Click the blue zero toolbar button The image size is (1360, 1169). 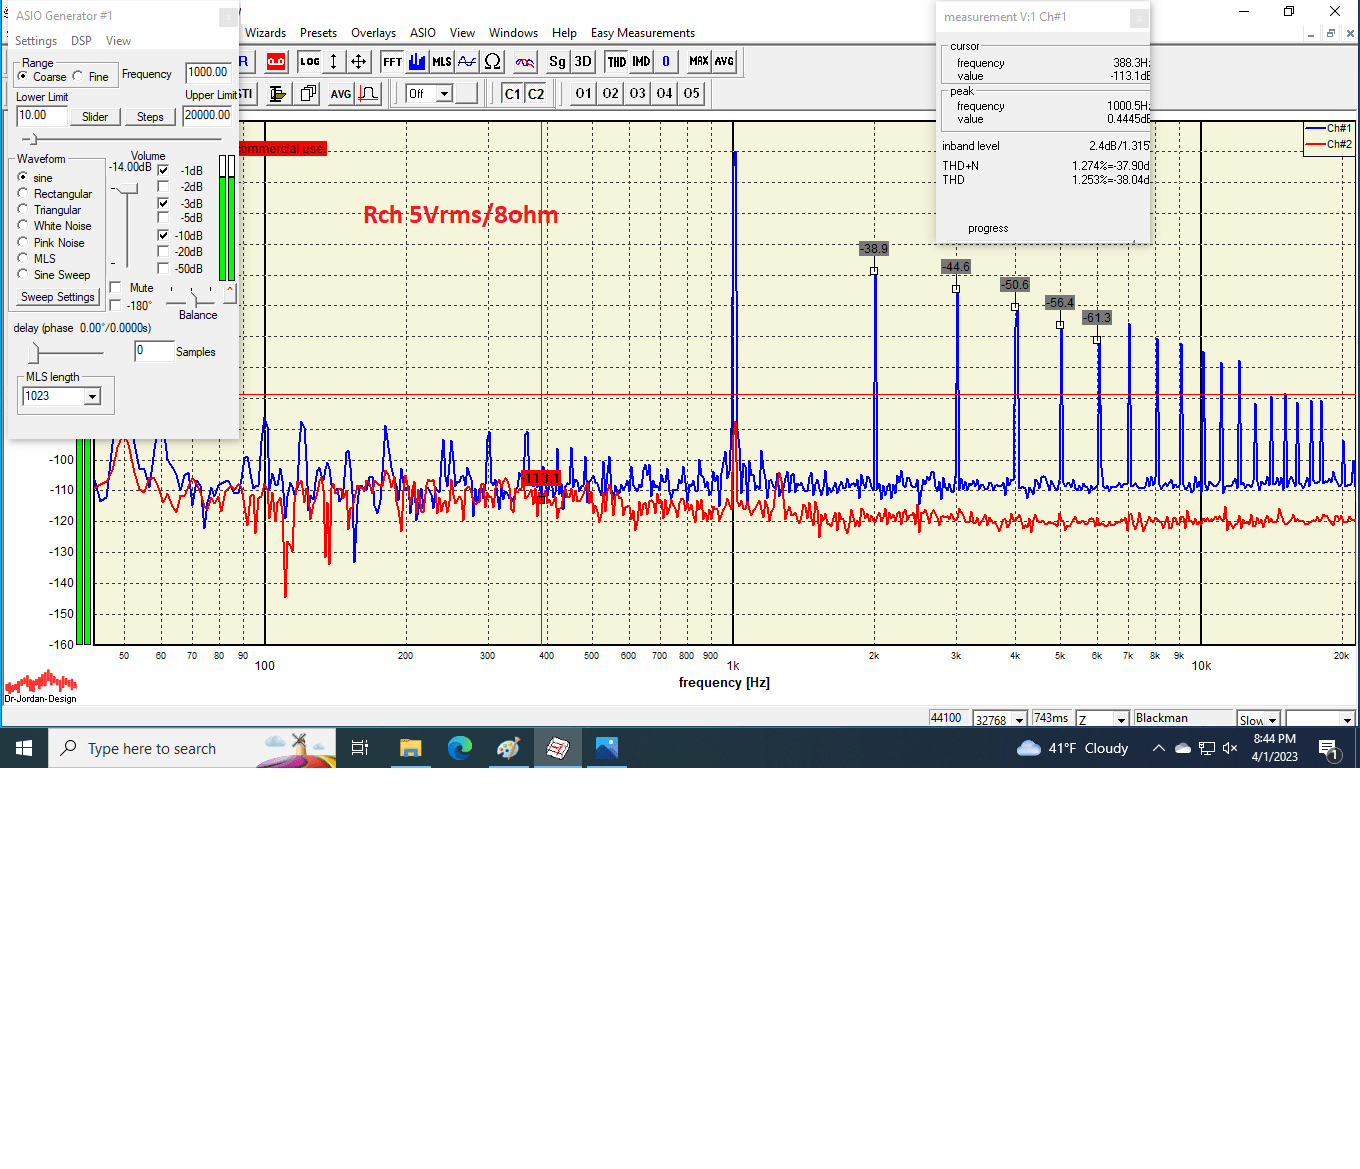pyautogui.click(x=666, y=62)
